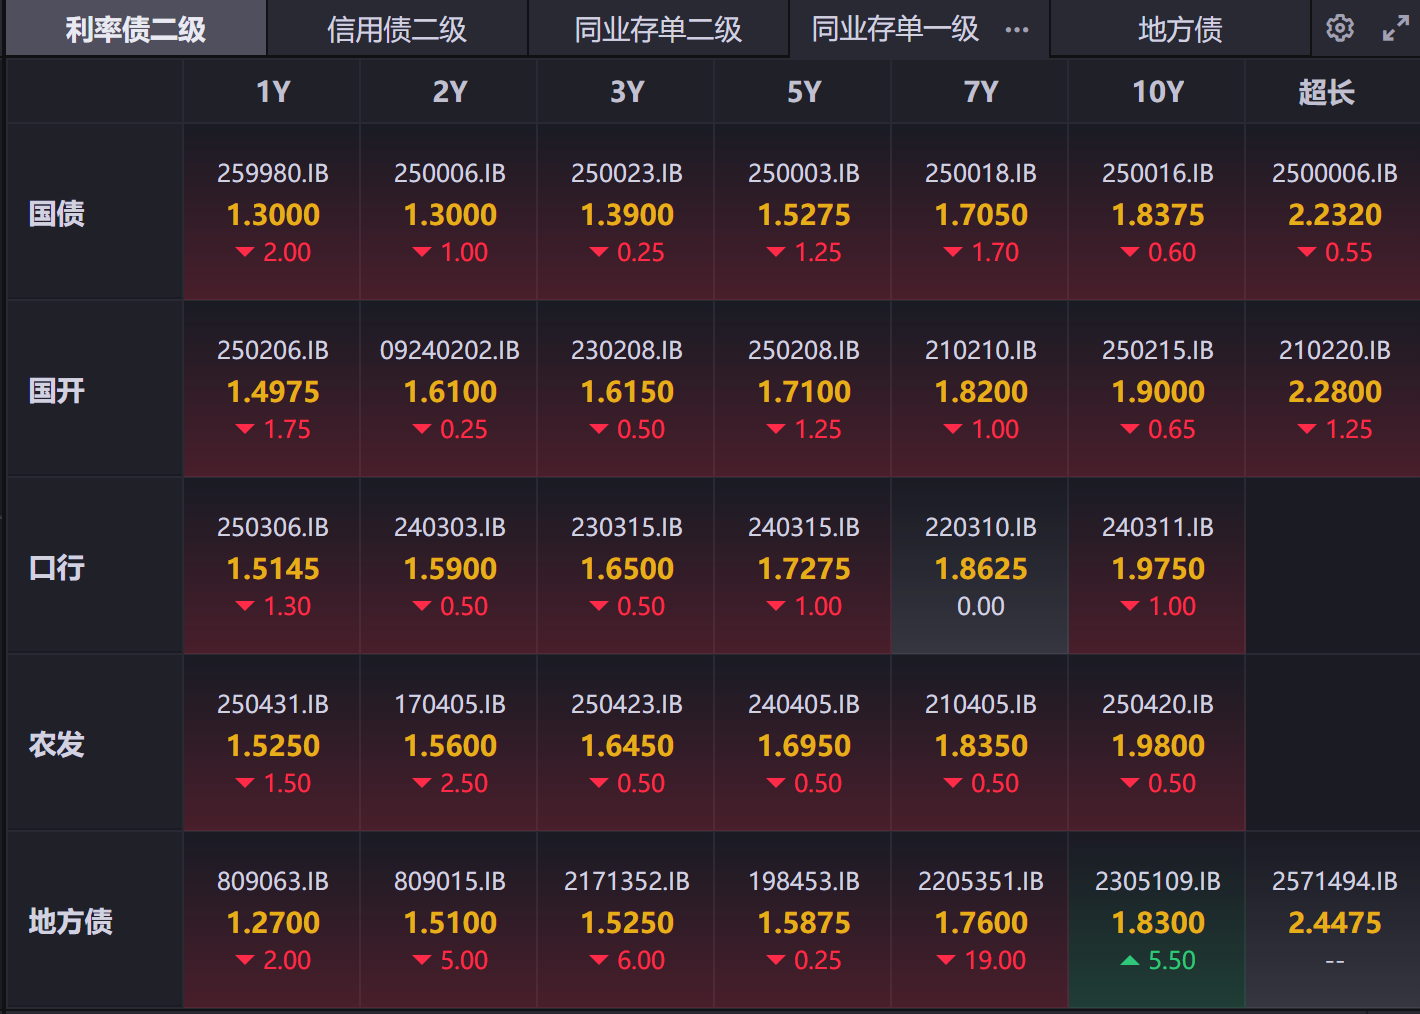Select the 利率债二级 tab

(136, 30)
